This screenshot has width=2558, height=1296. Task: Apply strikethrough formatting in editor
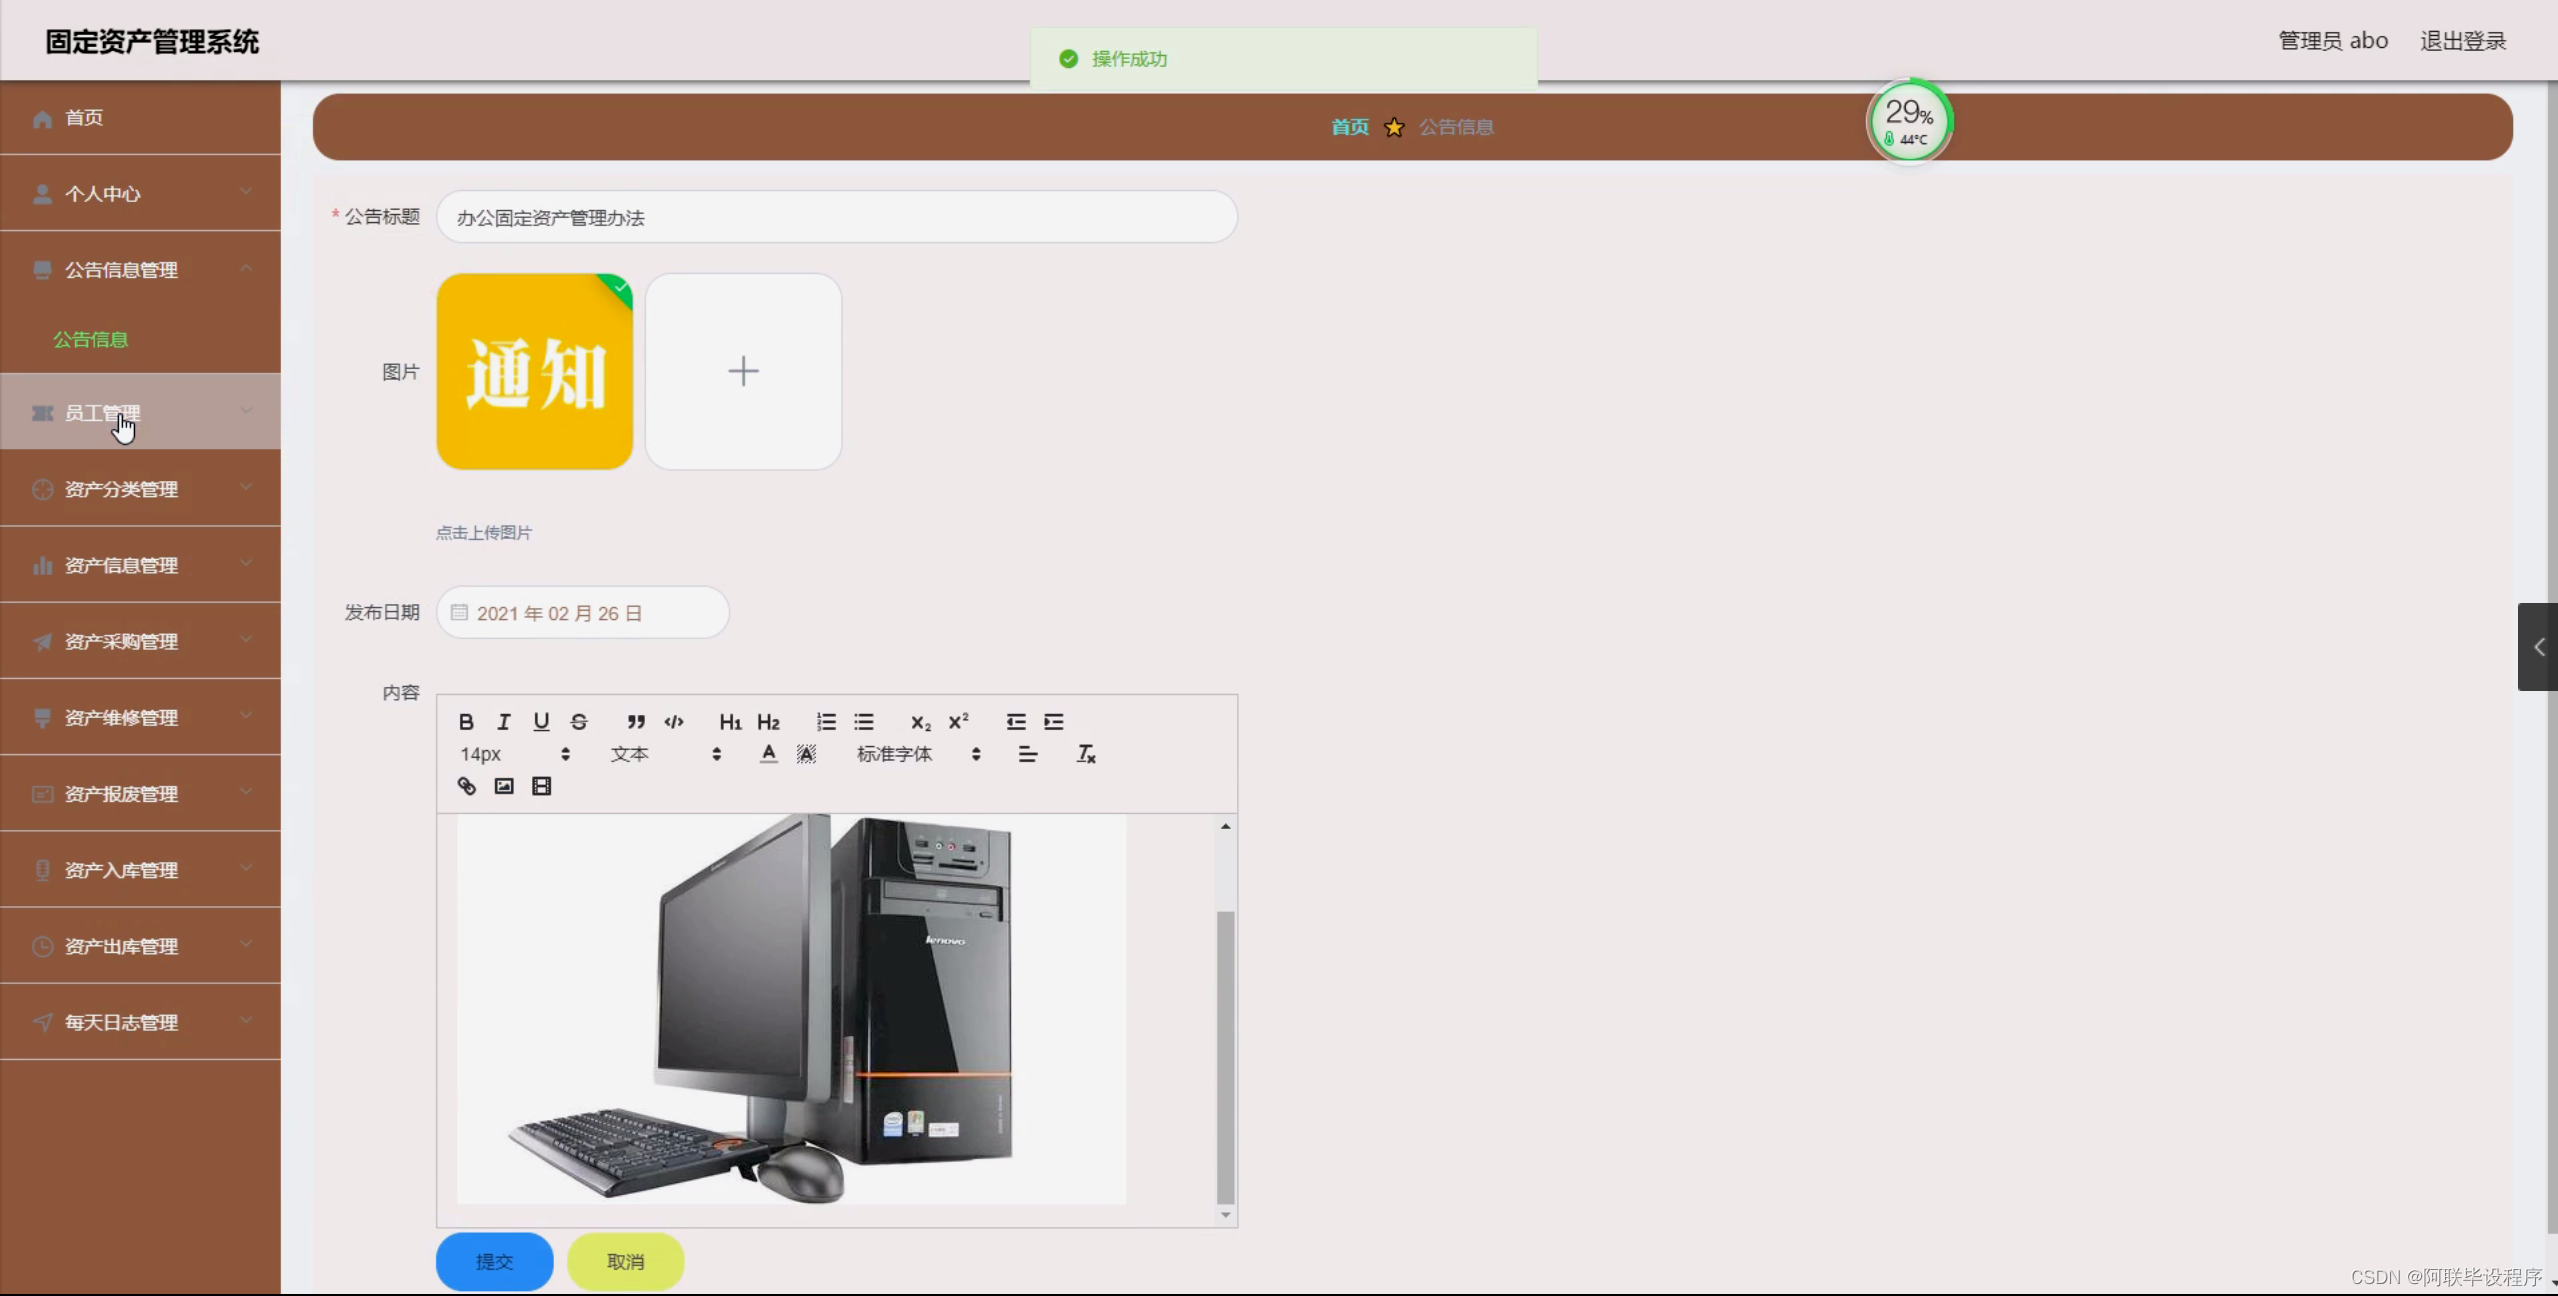pyautogui.click(x=579, y=722)
